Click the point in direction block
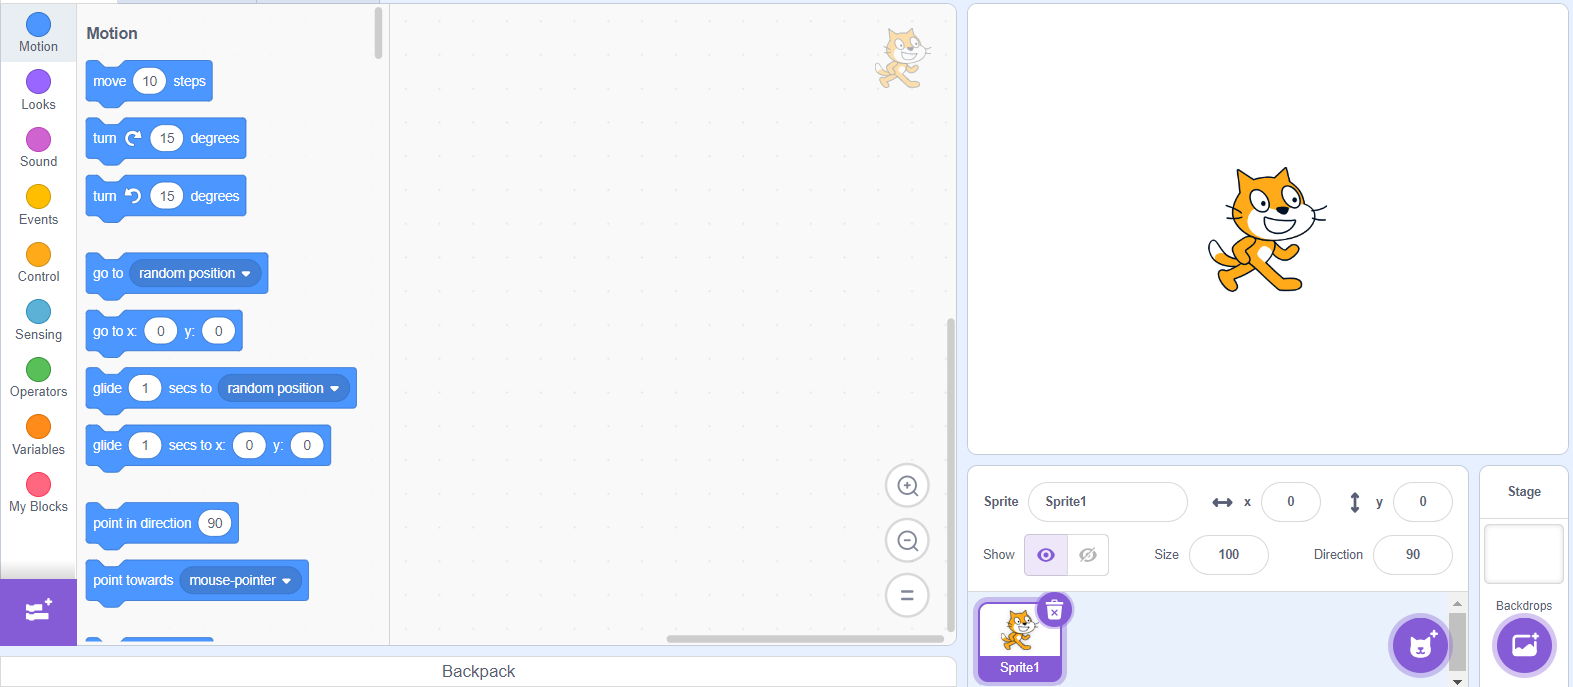The height and width of the screenshot is (687, 1573). [x=162, y=525]
